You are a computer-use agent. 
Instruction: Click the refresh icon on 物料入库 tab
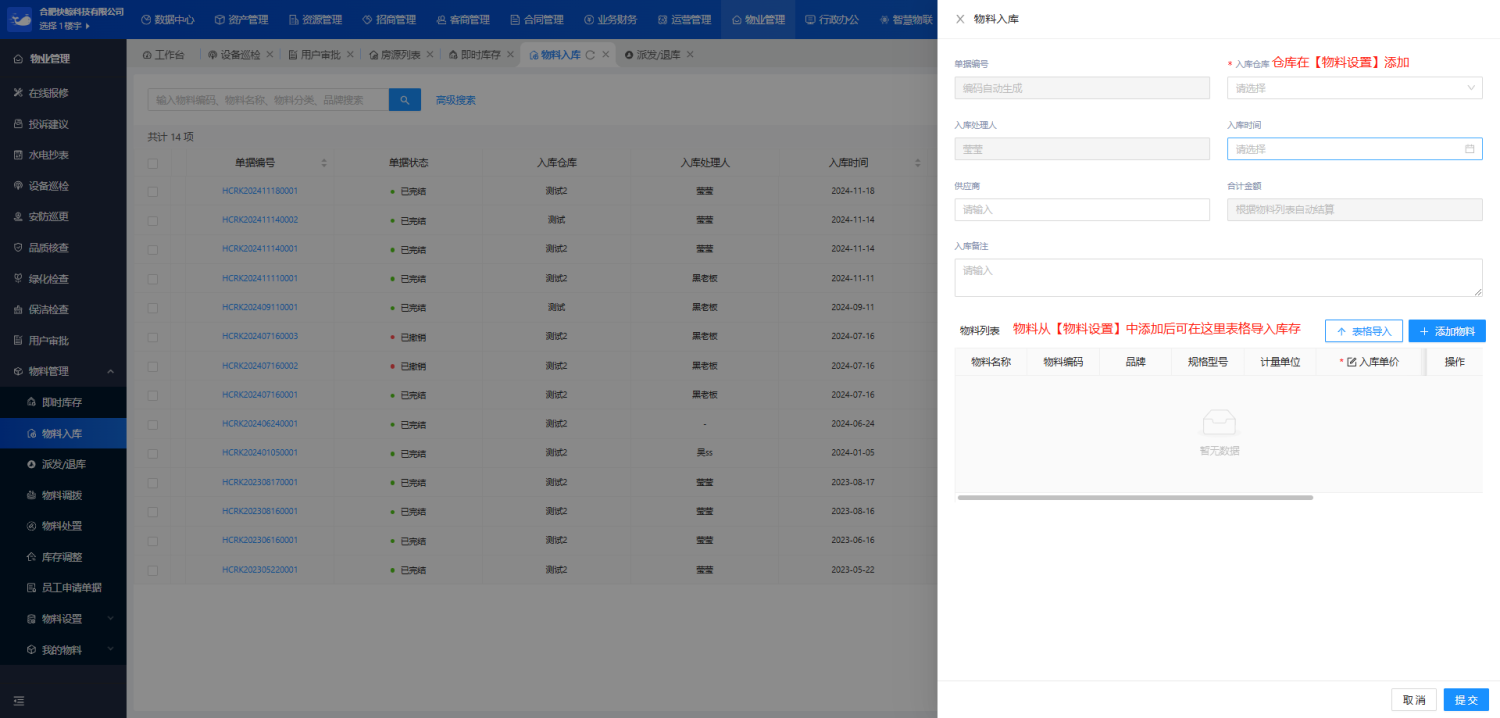coord(590,54)
